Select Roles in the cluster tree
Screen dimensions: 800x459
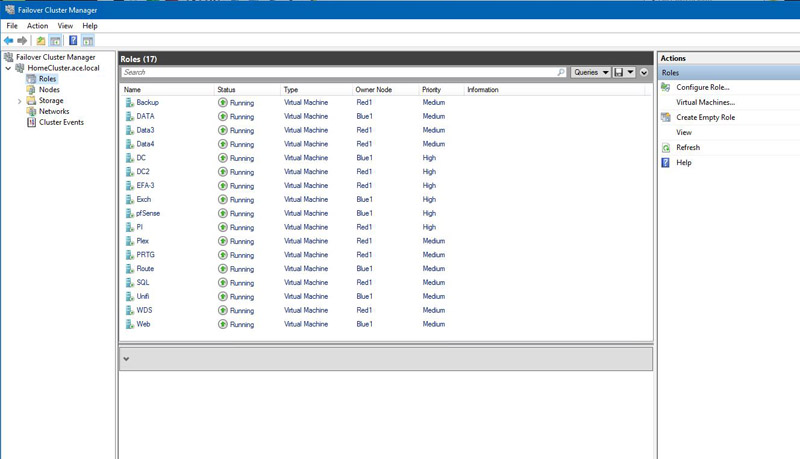pos(47,79)
